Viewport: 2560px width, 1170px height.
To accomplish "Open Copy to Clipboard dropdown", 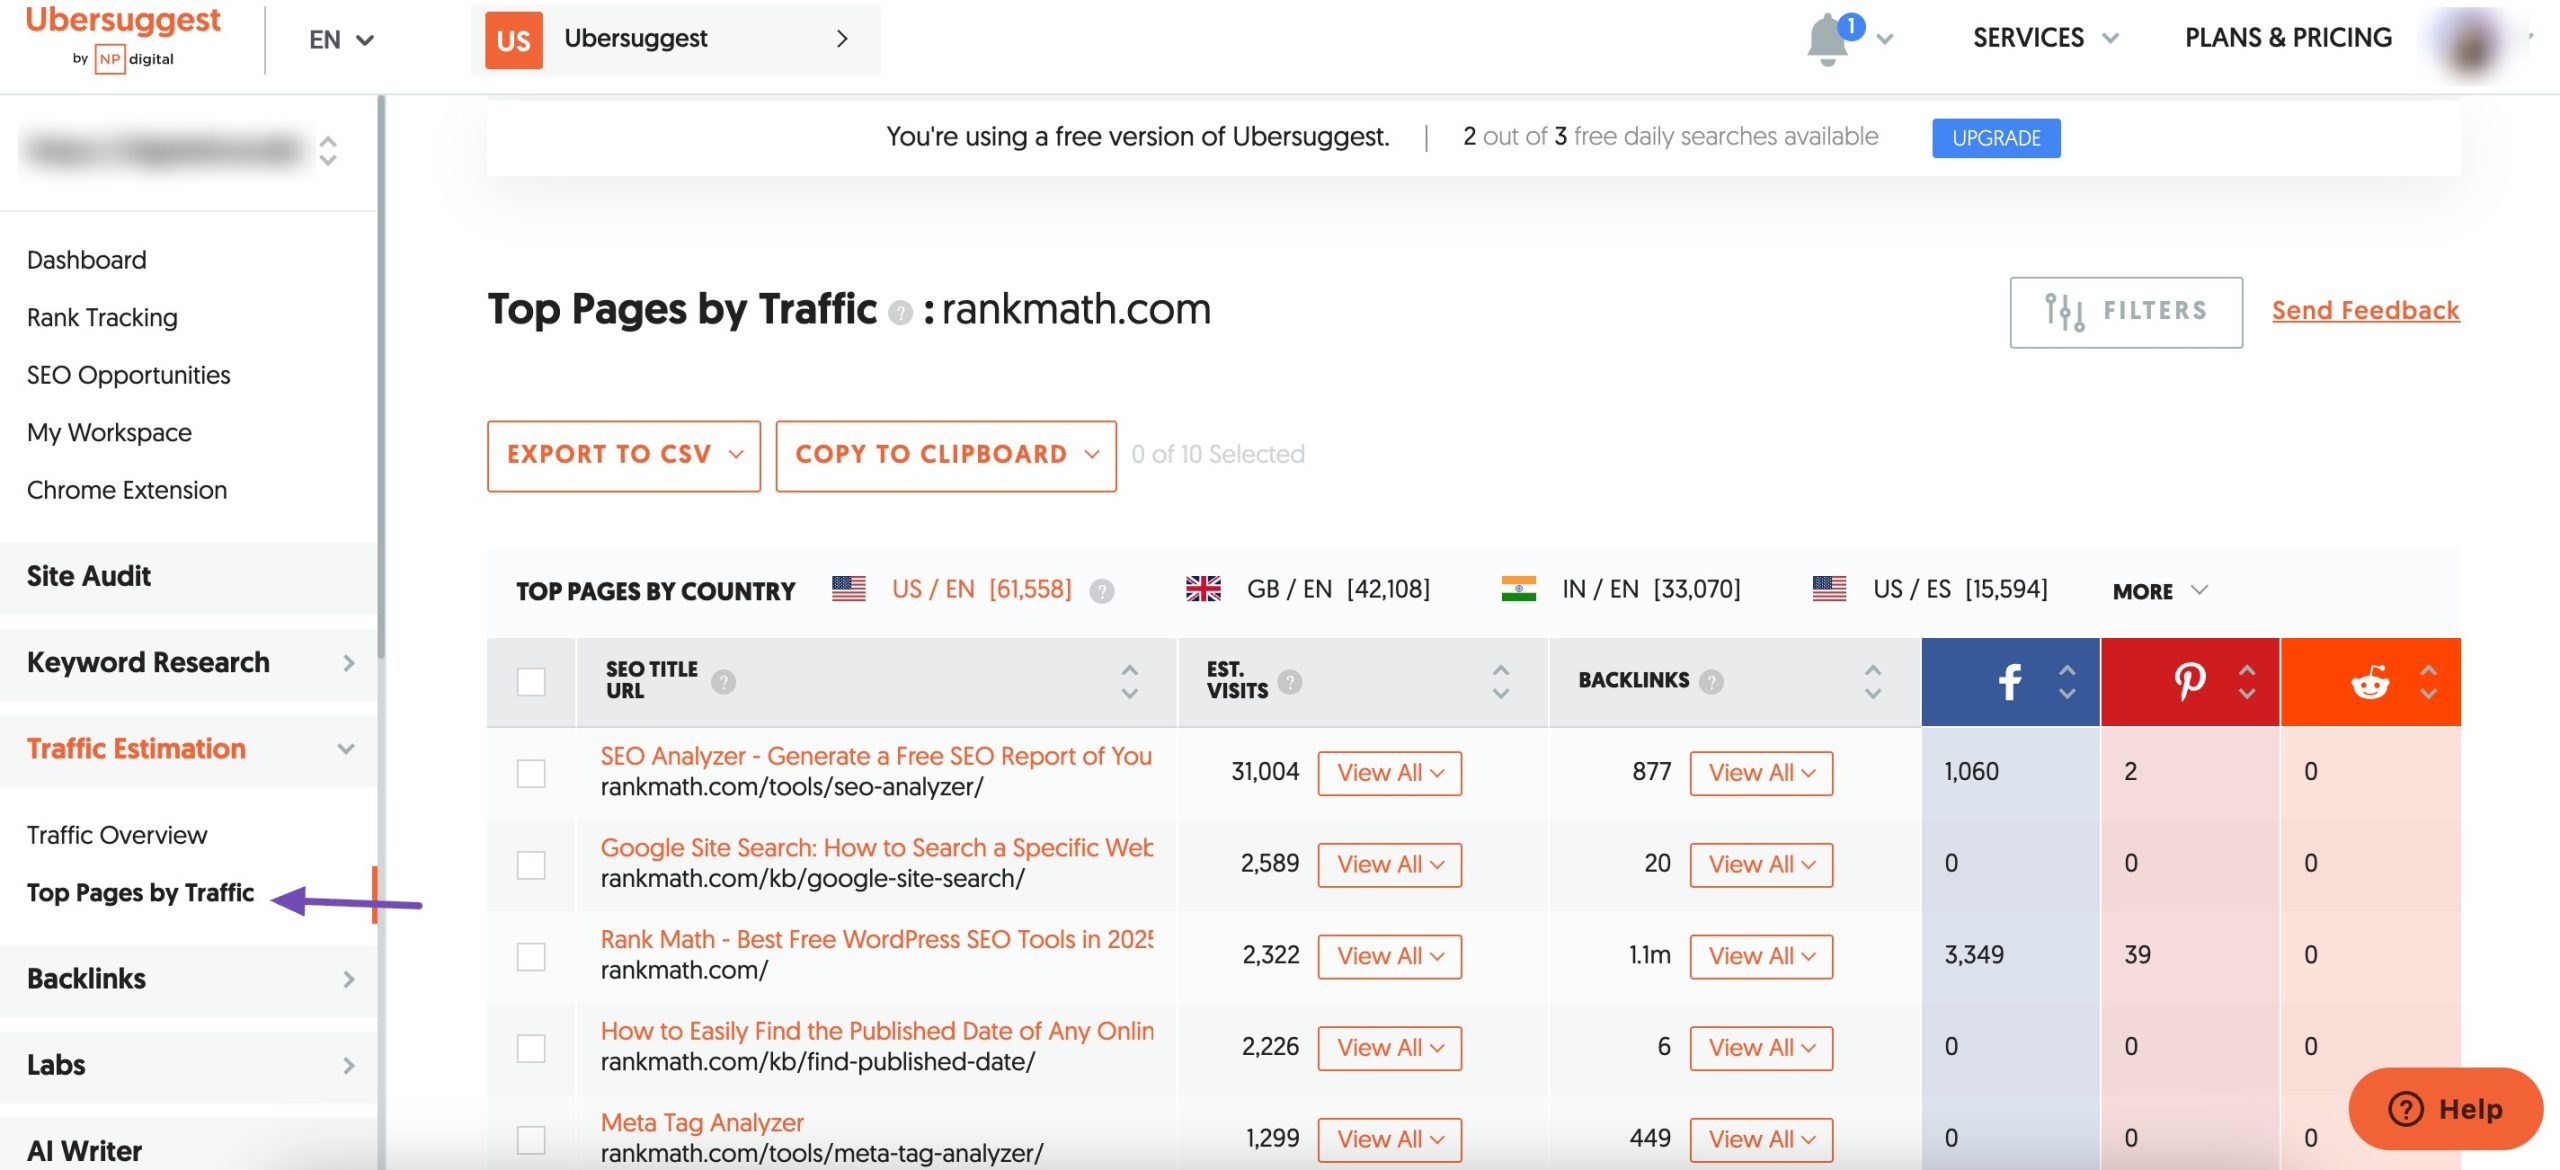I will [946, 455].
